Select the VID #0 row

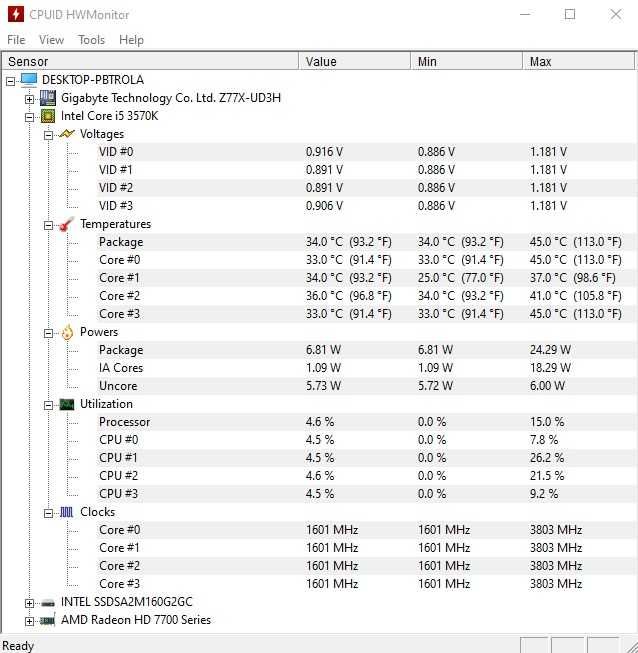[x=366, y=152]
